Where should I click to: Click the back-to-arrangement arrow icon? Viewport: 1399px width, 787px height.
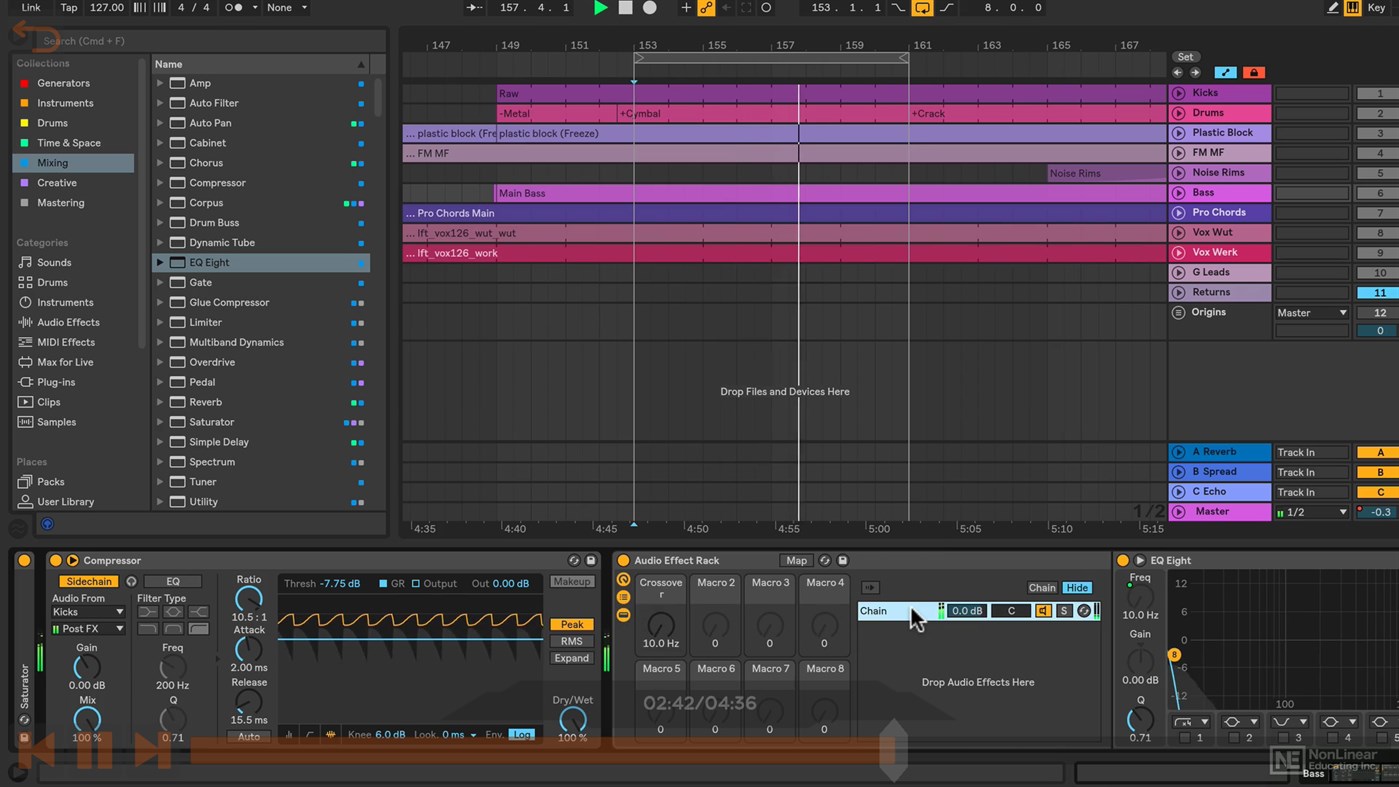pos(727,7)
